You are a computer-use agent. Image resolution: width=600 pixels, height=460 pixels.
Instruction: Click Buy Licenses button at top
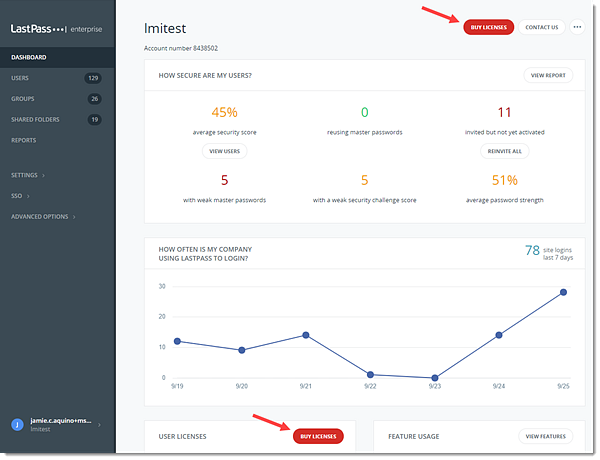click(x=488, y=27)
